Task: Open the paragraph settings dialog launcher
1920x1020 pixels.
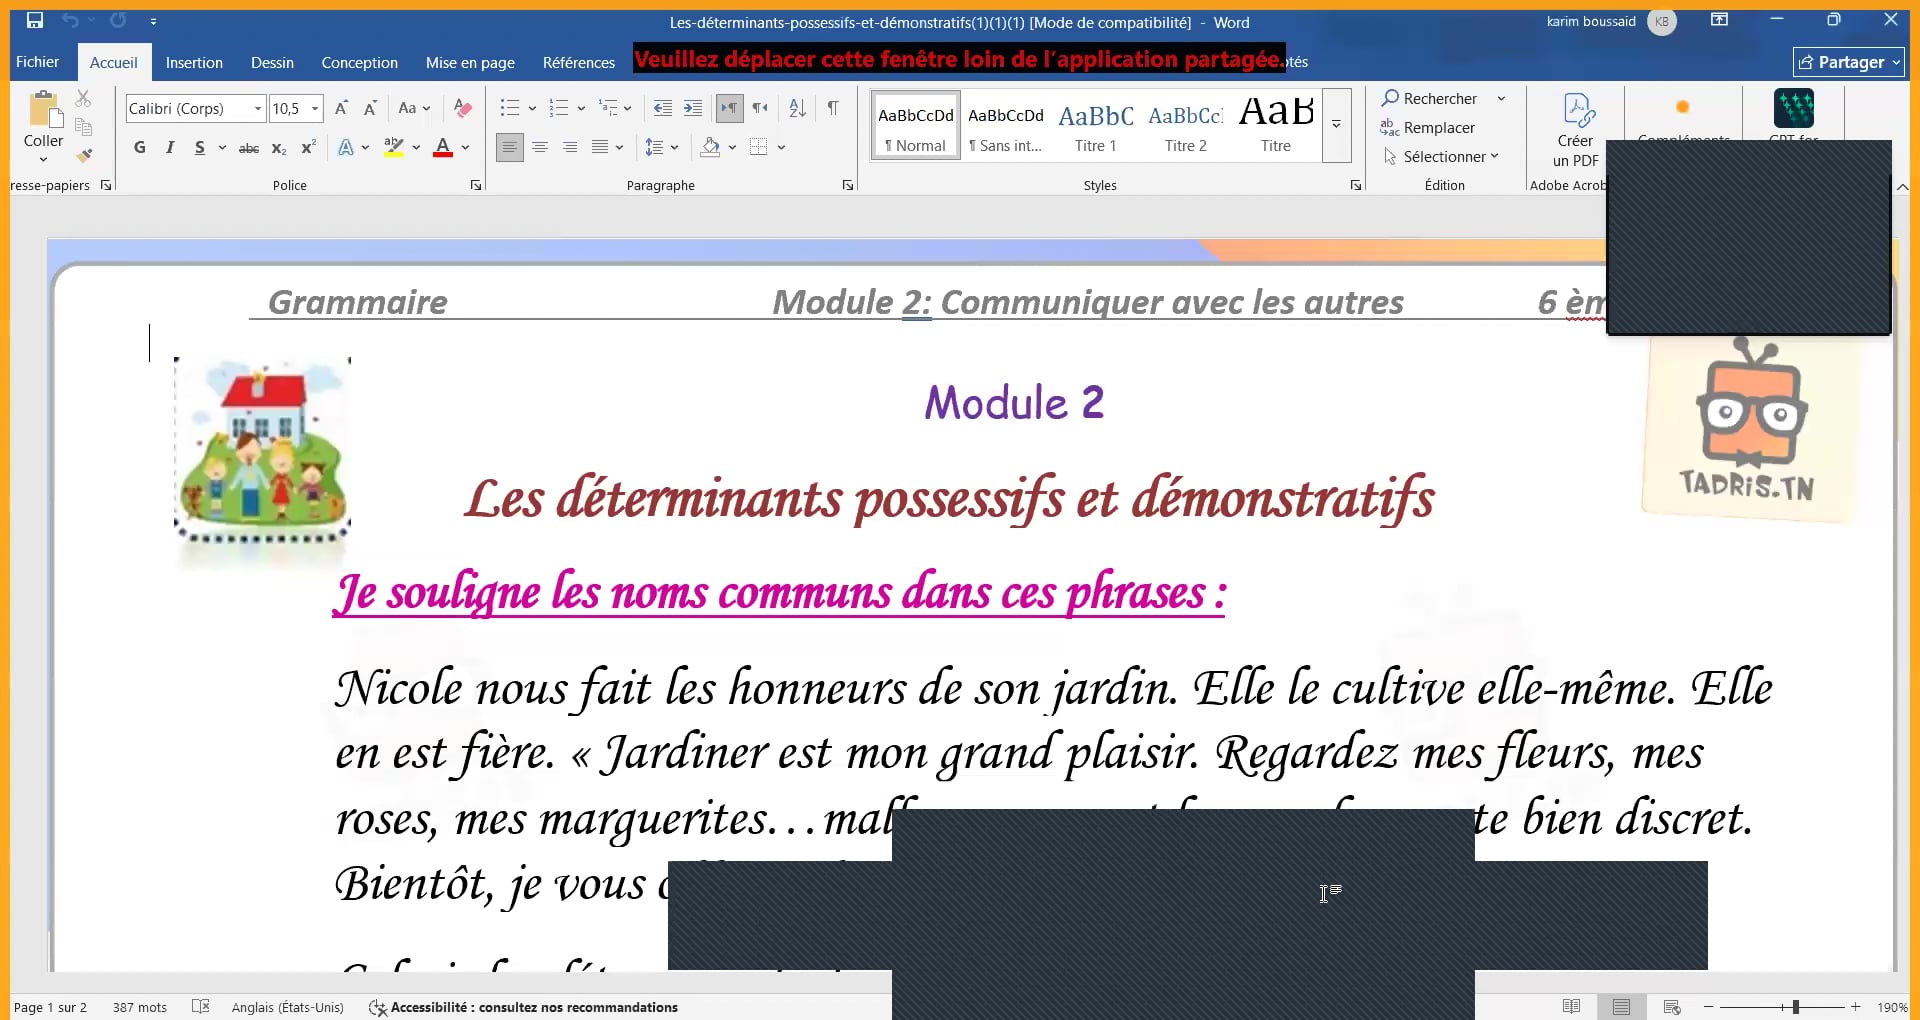Action: click(x=848, y=185)
